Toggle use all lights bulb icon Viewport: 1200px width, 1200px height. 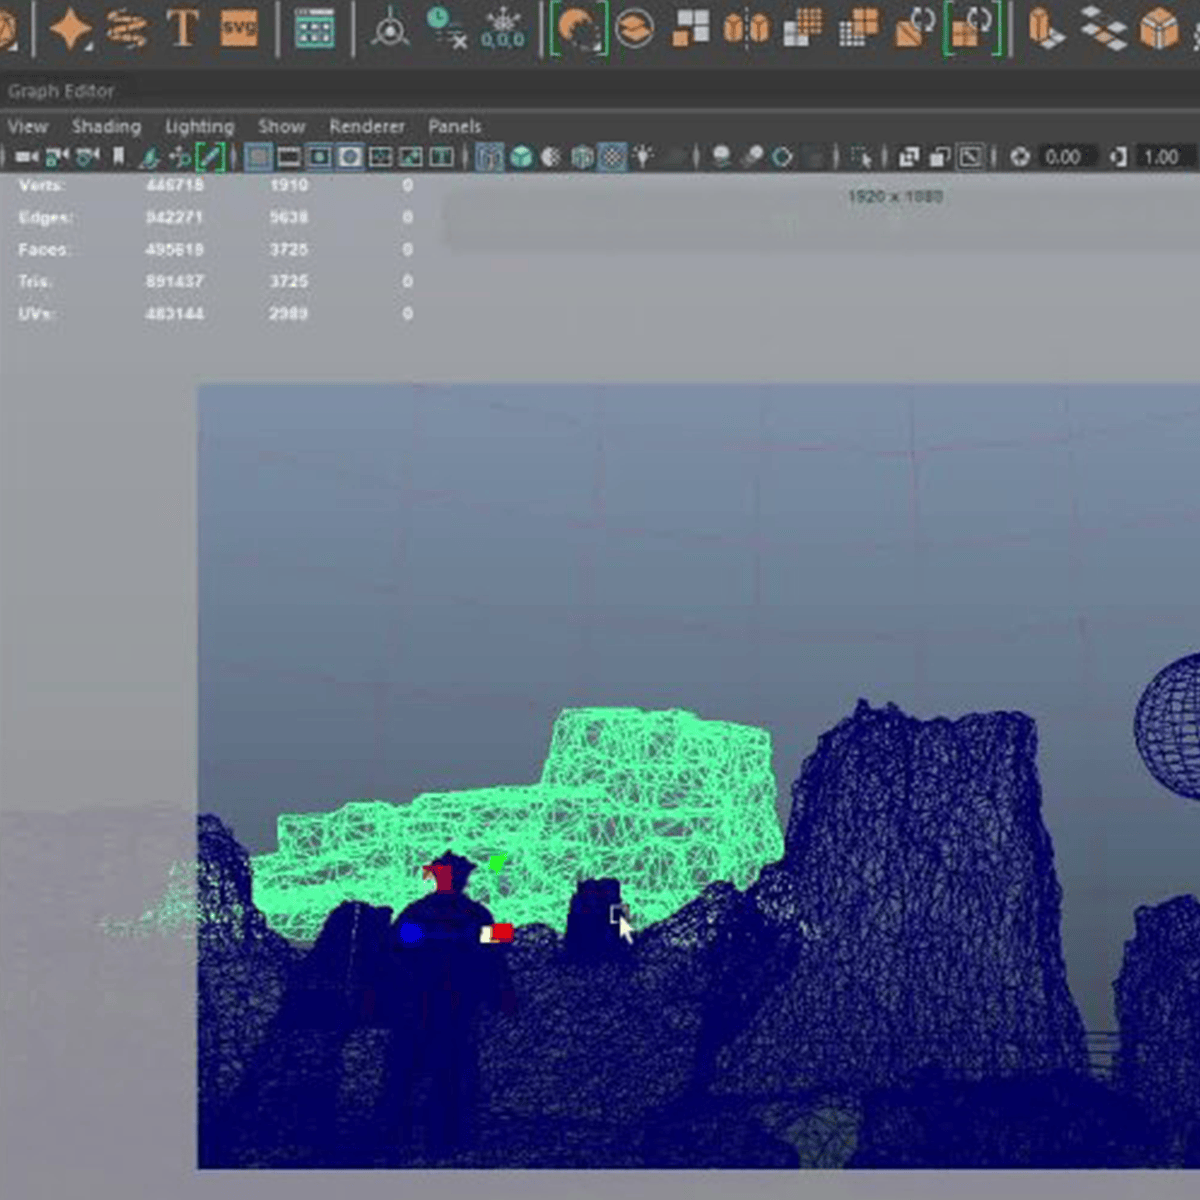pos(643,157)
